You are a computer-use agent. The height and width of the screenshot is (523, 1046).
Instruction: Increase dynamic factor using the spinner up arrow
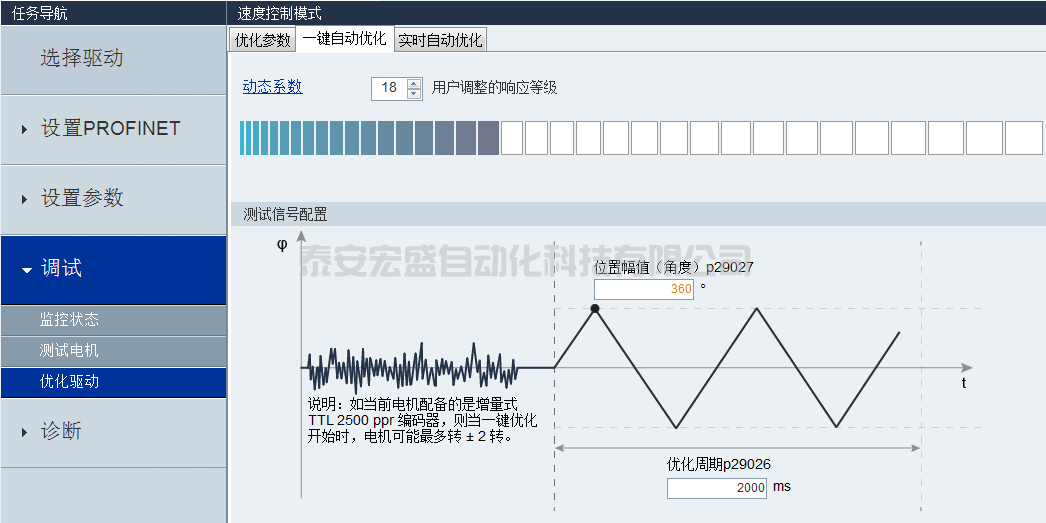click(414, 83)
